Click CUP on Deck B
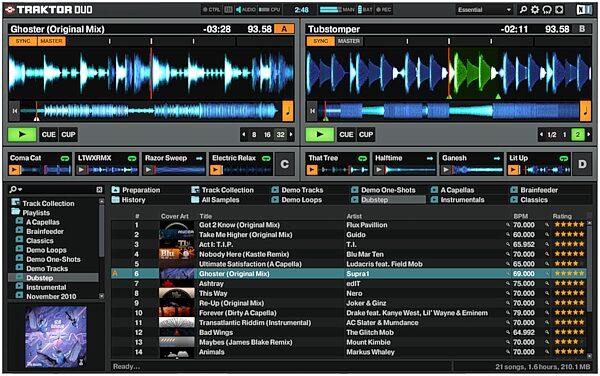Image resolution: width=600 pixels, height=376 pixels. pos(366,135)
